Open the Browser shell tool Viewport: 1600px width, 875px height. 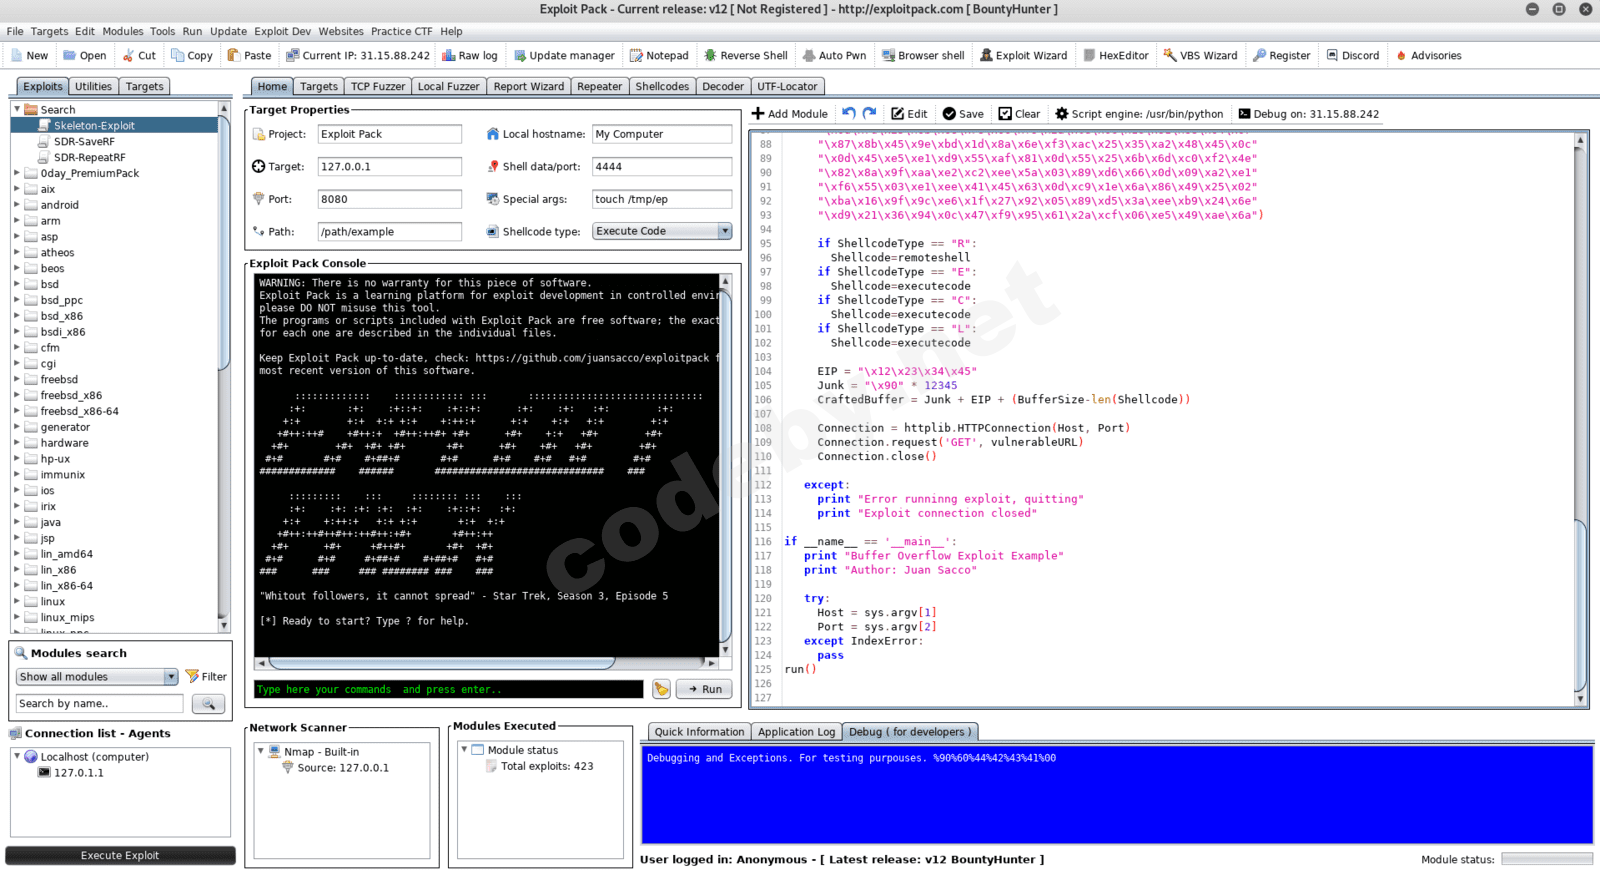coord(922,56)
